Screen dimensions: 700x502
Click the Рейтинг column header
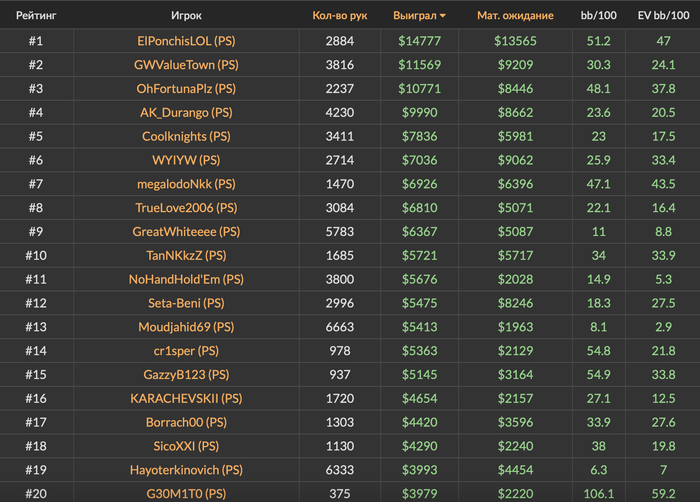[35, 16]
